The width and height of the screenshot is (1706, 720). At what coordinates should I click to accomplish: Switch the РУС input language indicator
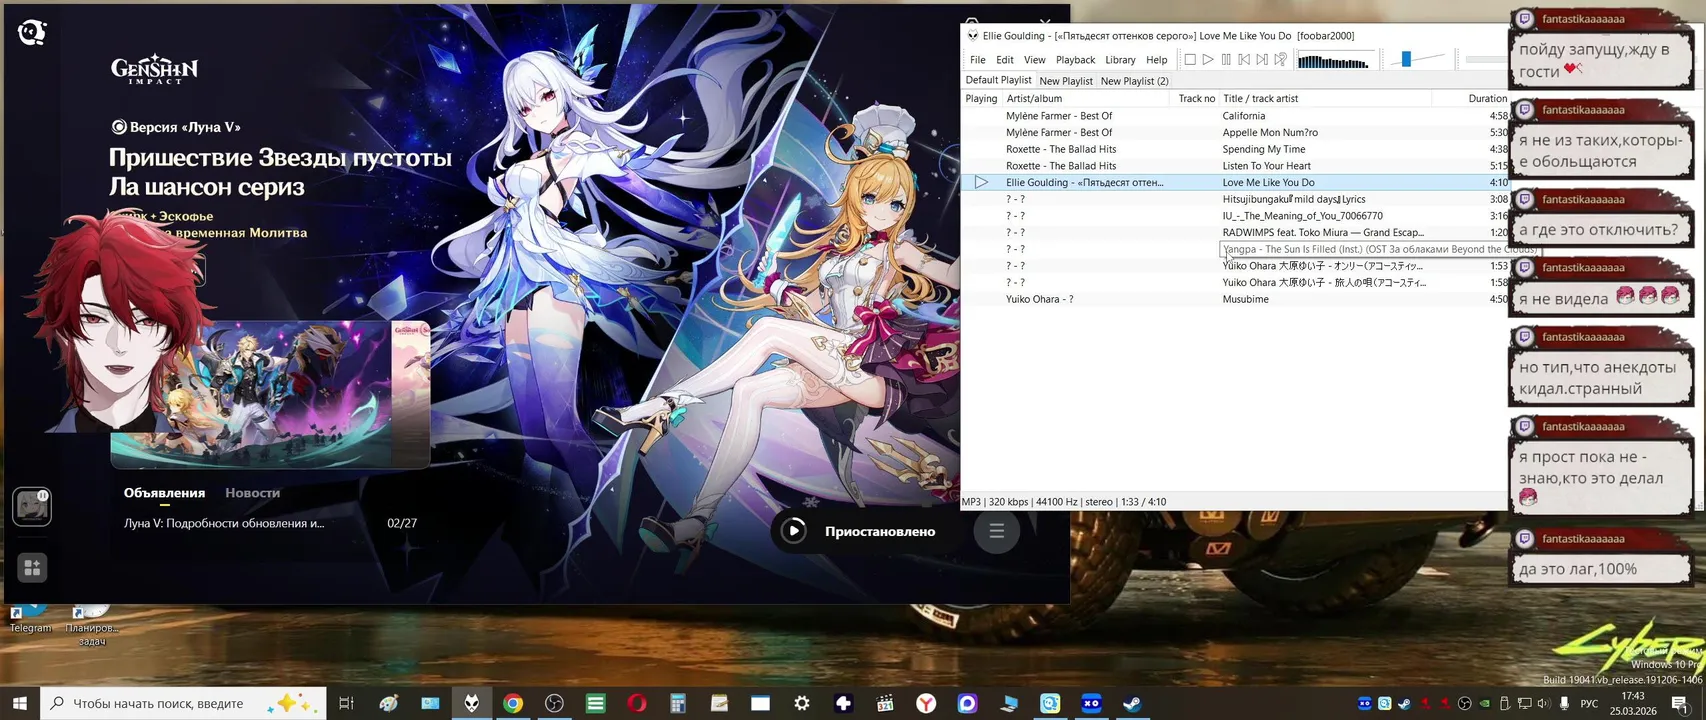pyautogui.click(x=1589, y=704)
